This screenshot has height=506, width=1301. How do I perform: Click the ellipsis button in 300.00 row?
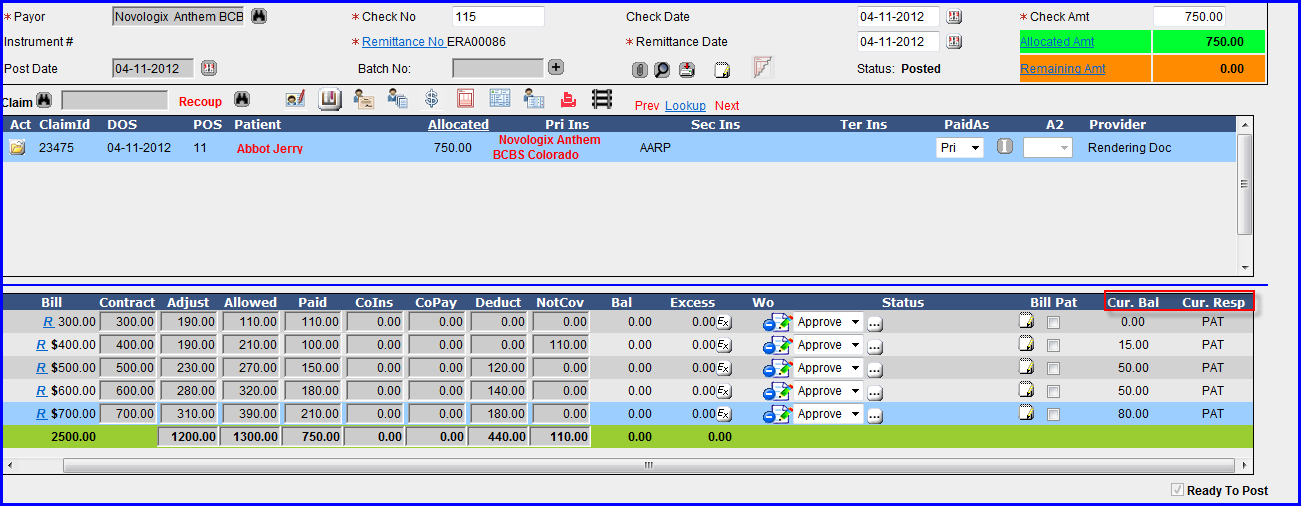875,323
